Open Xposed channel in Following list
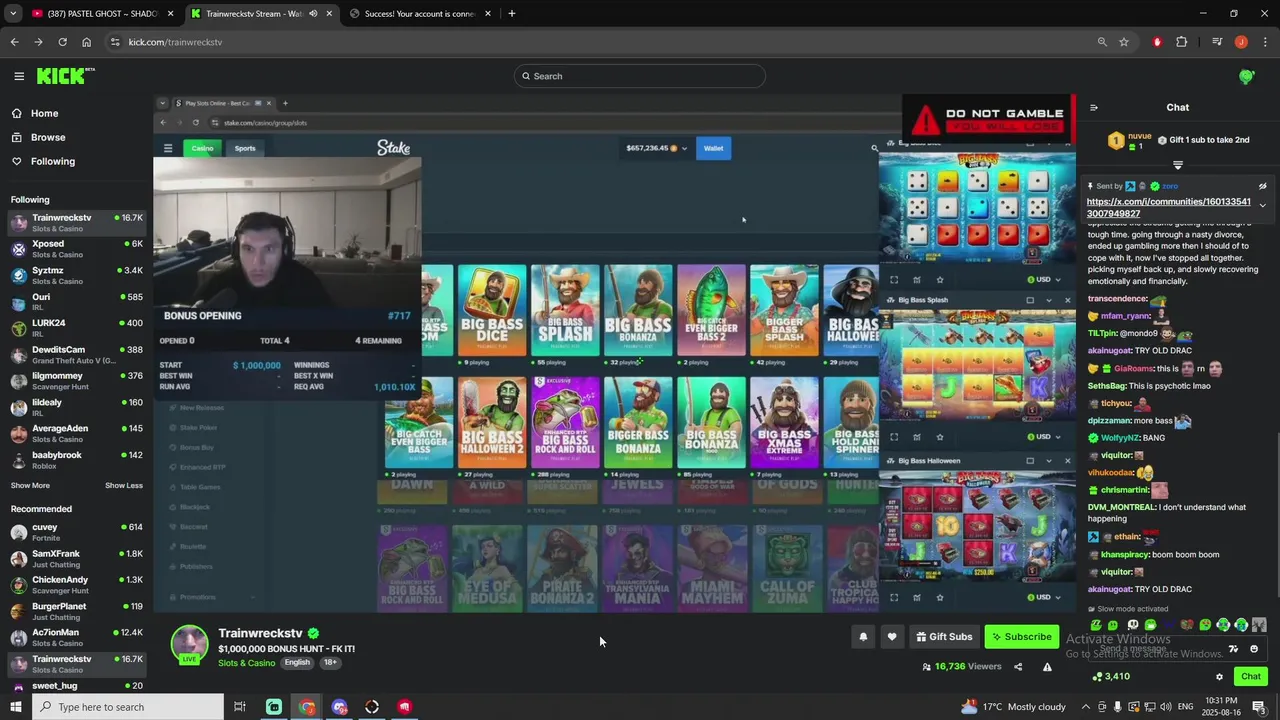 pyautogui.click(x=76, y=249)
